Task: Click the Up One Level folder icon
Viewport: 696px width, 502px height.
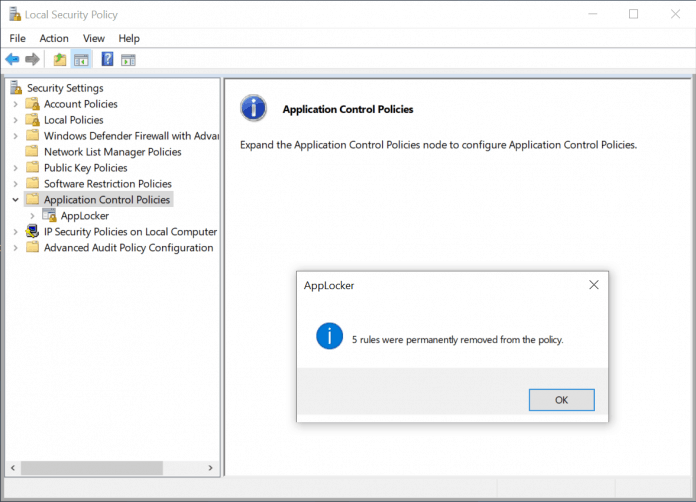Action: [60, 59]
